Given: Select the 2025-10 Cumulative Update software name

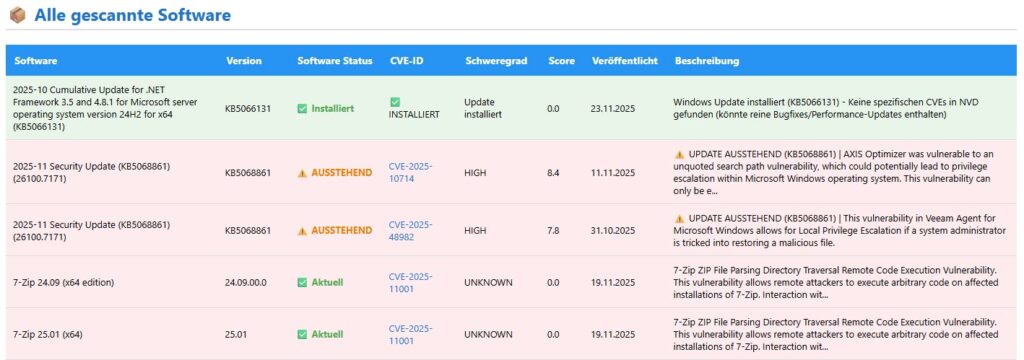Looking at the screenshot, I should (105, 108).
